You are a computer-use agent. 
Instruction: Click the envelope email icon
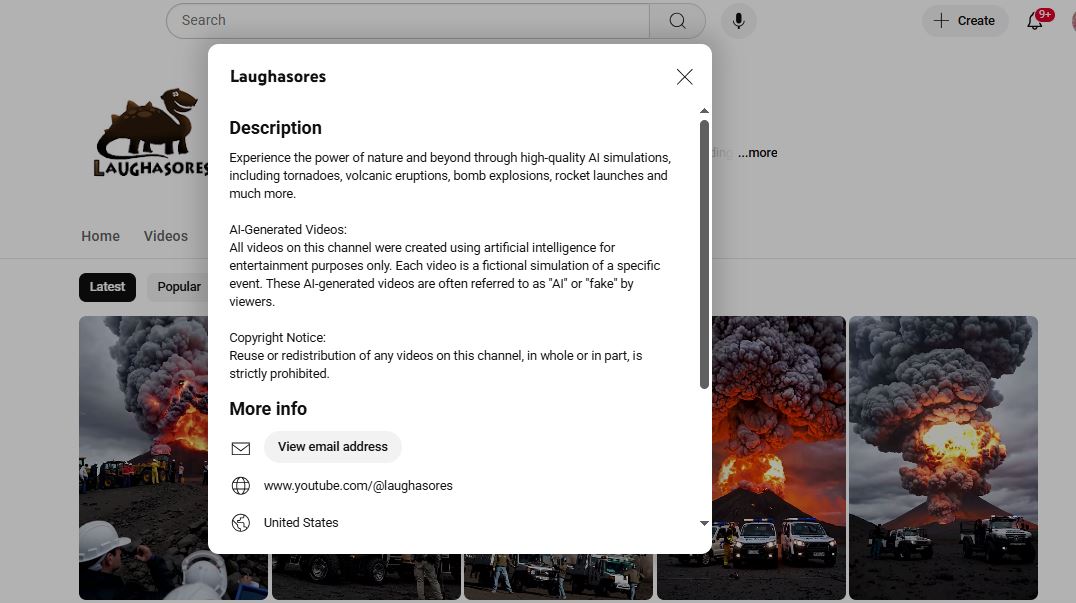pos(240,448)
